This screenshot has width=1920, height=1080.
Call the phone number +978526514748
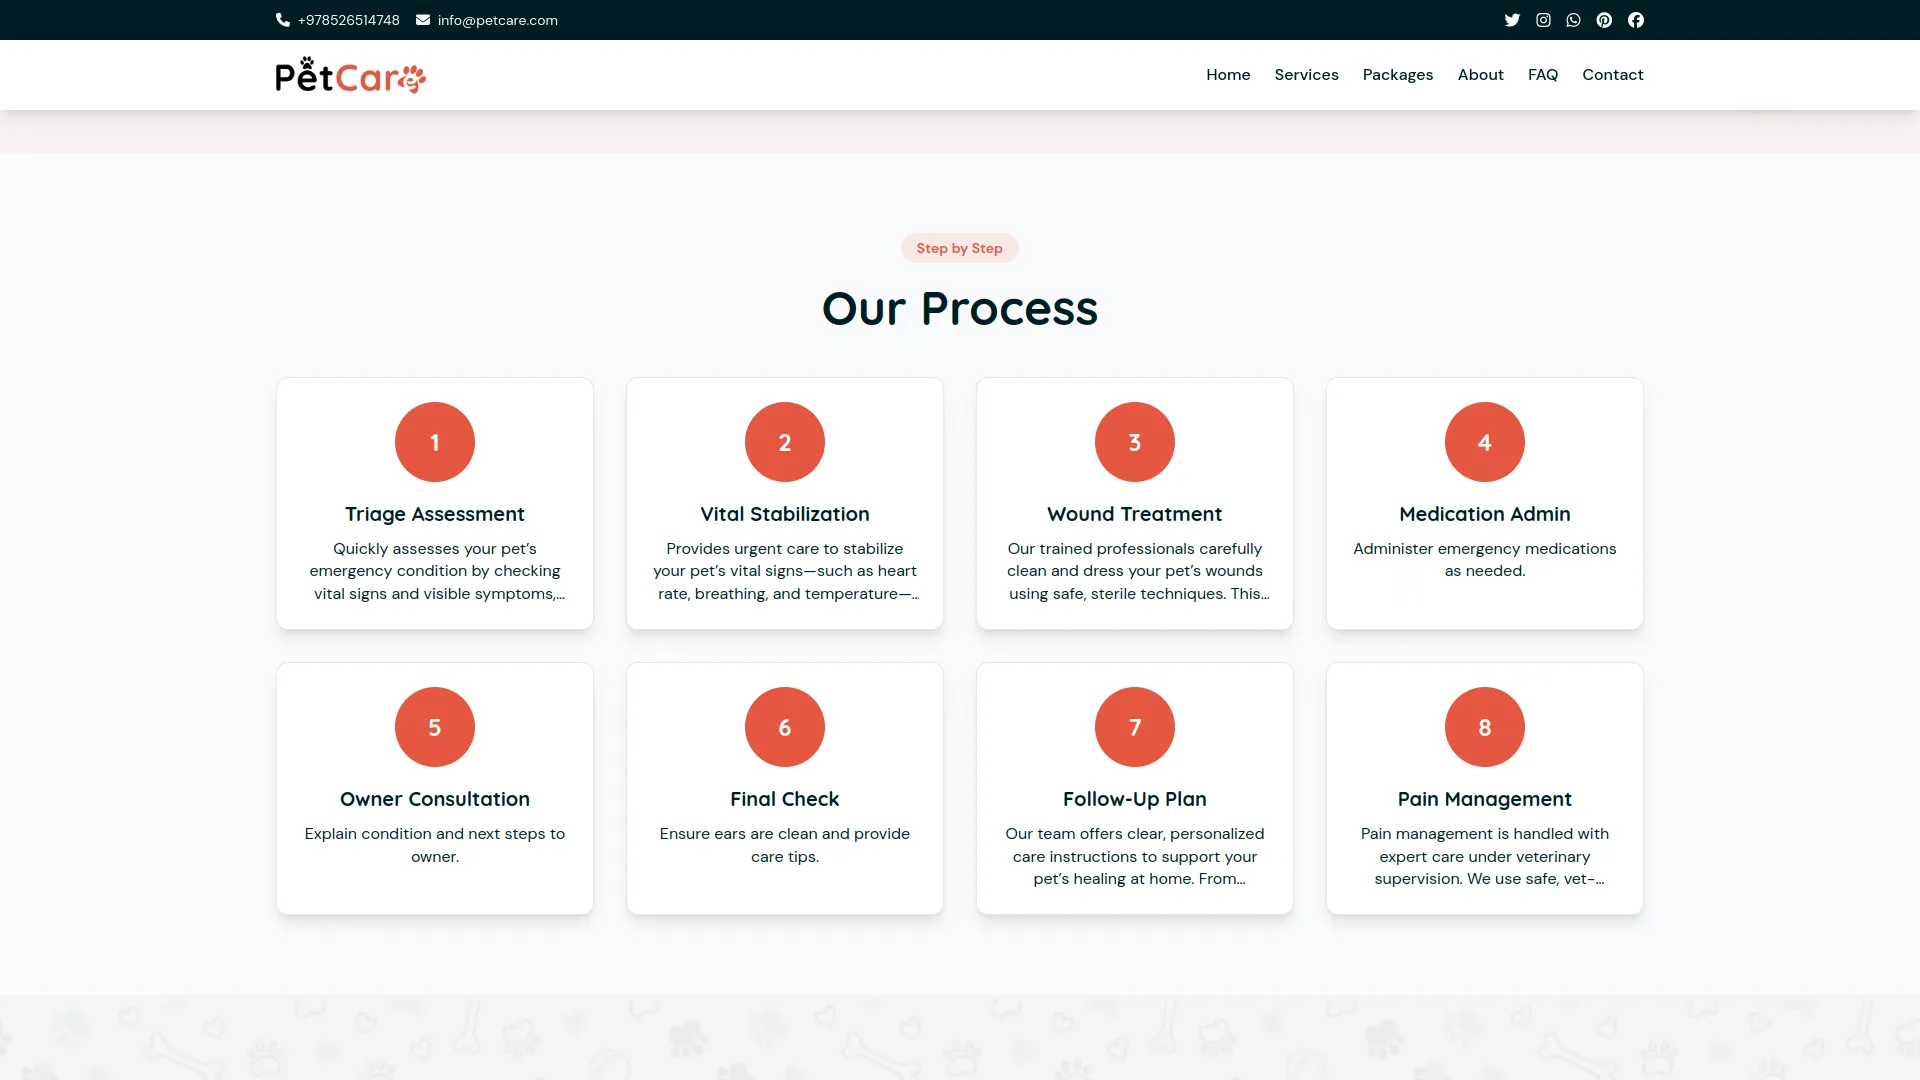coord(348,20)
